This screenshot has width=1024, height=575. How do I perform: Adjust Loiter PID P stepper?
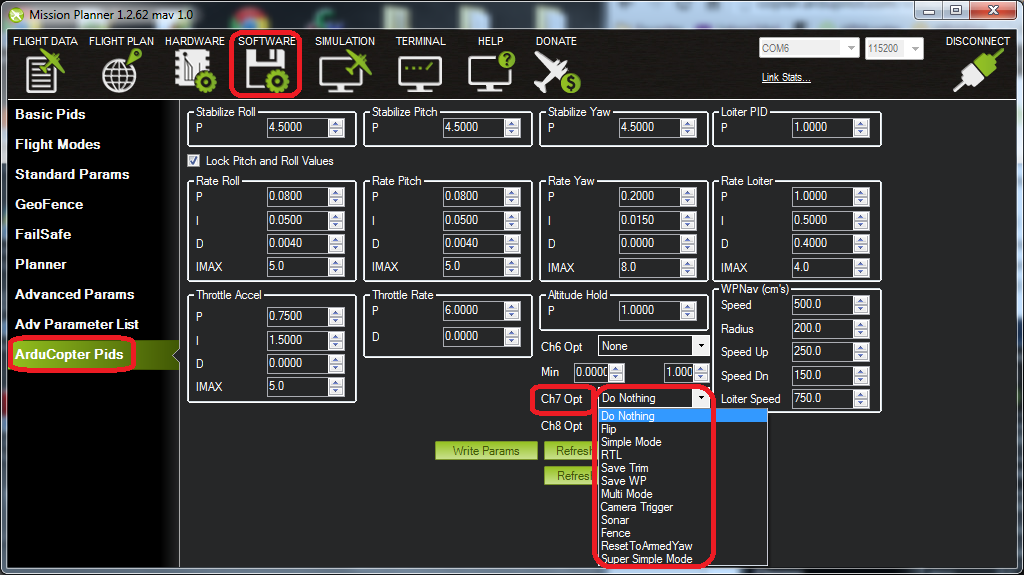tap(861, 127)
